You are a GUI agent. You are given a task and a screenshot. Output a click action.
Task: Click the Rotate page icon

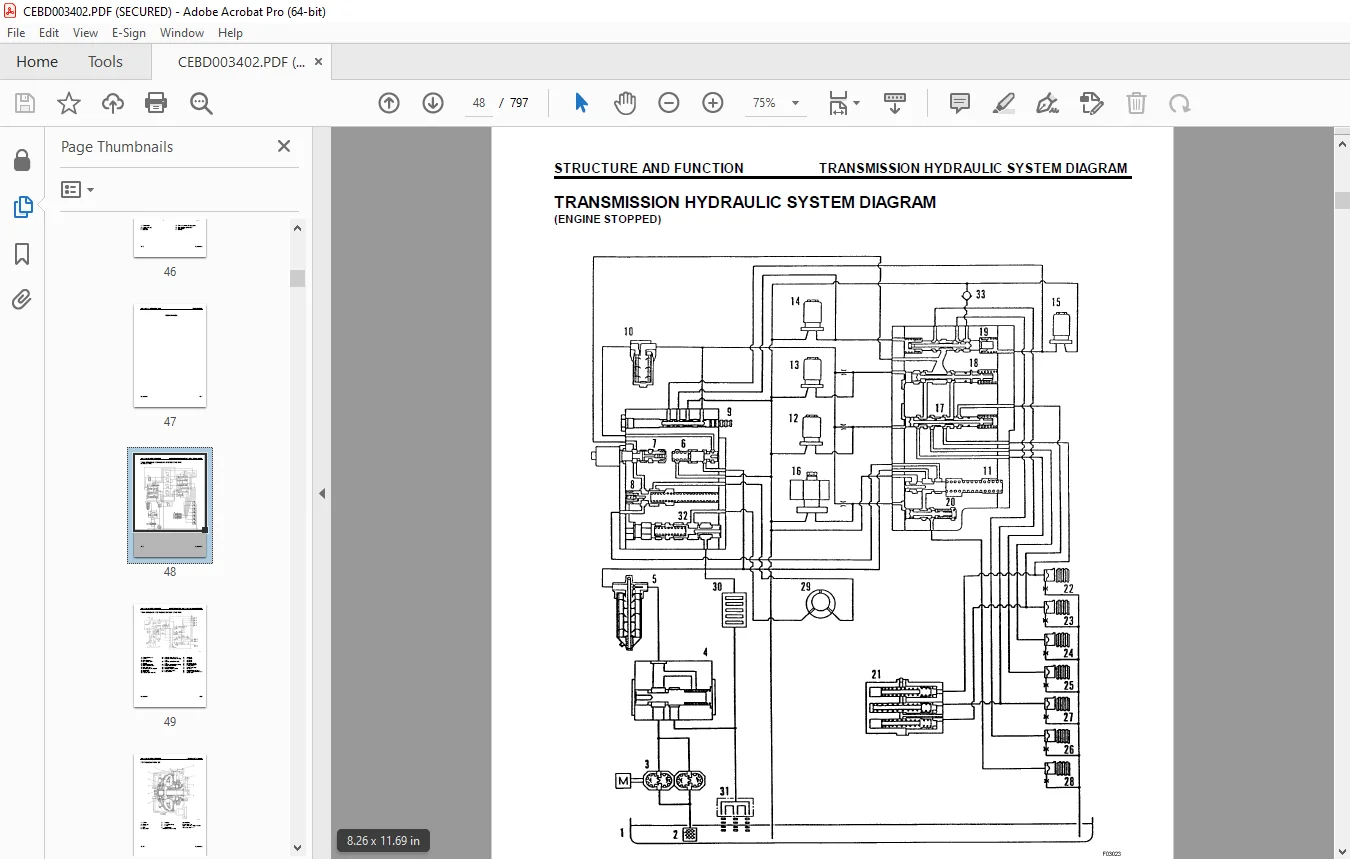pyautogui.click(x=1180, y=103)
